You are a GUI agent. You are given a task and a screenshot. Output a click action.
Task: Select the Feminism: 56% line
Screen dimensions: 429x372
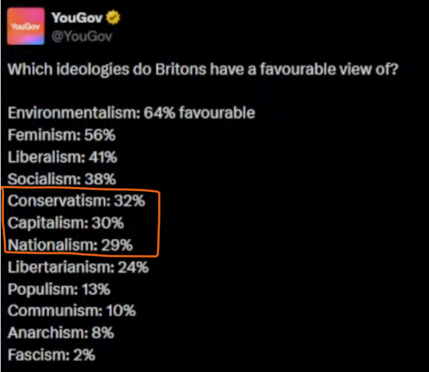62,135
